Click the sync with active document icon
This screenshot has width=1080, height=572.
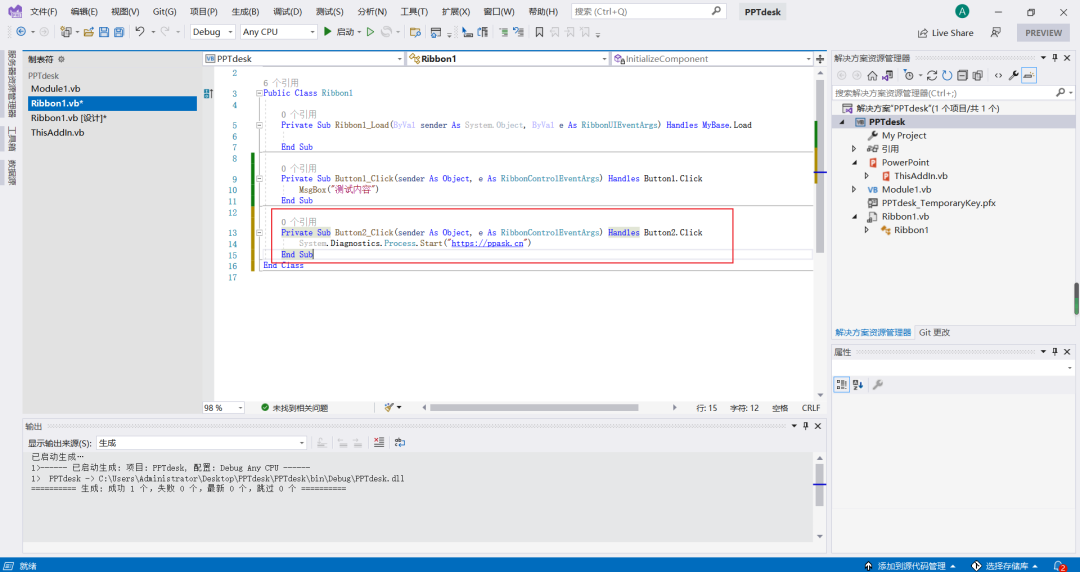(x=932, y=75)
